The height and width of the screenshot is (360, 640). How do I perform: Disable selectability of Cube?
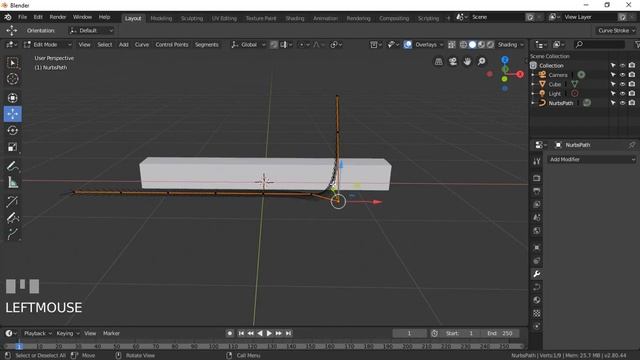(613, 84)
